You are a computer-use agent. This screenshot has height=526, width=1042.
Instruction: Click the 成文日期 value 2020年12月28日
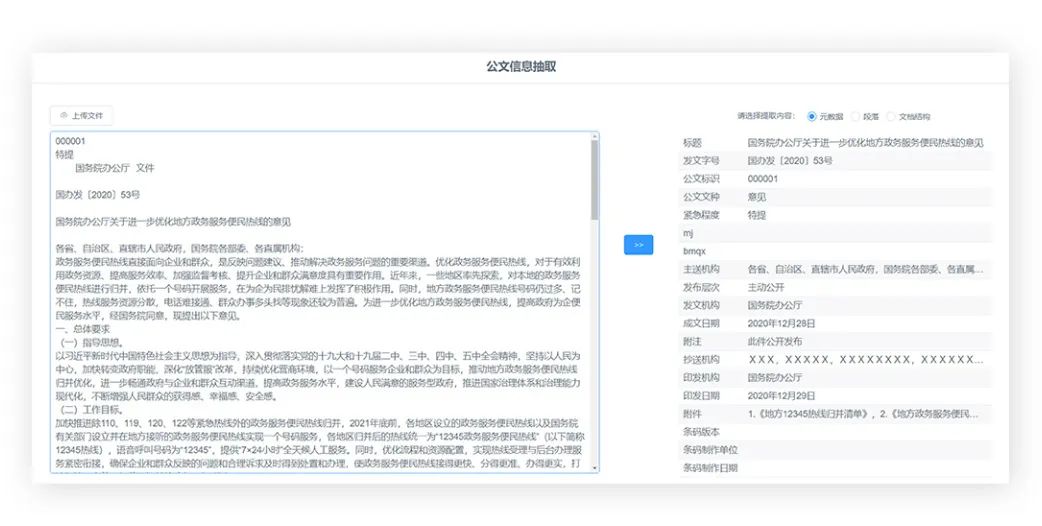point(781,323)
